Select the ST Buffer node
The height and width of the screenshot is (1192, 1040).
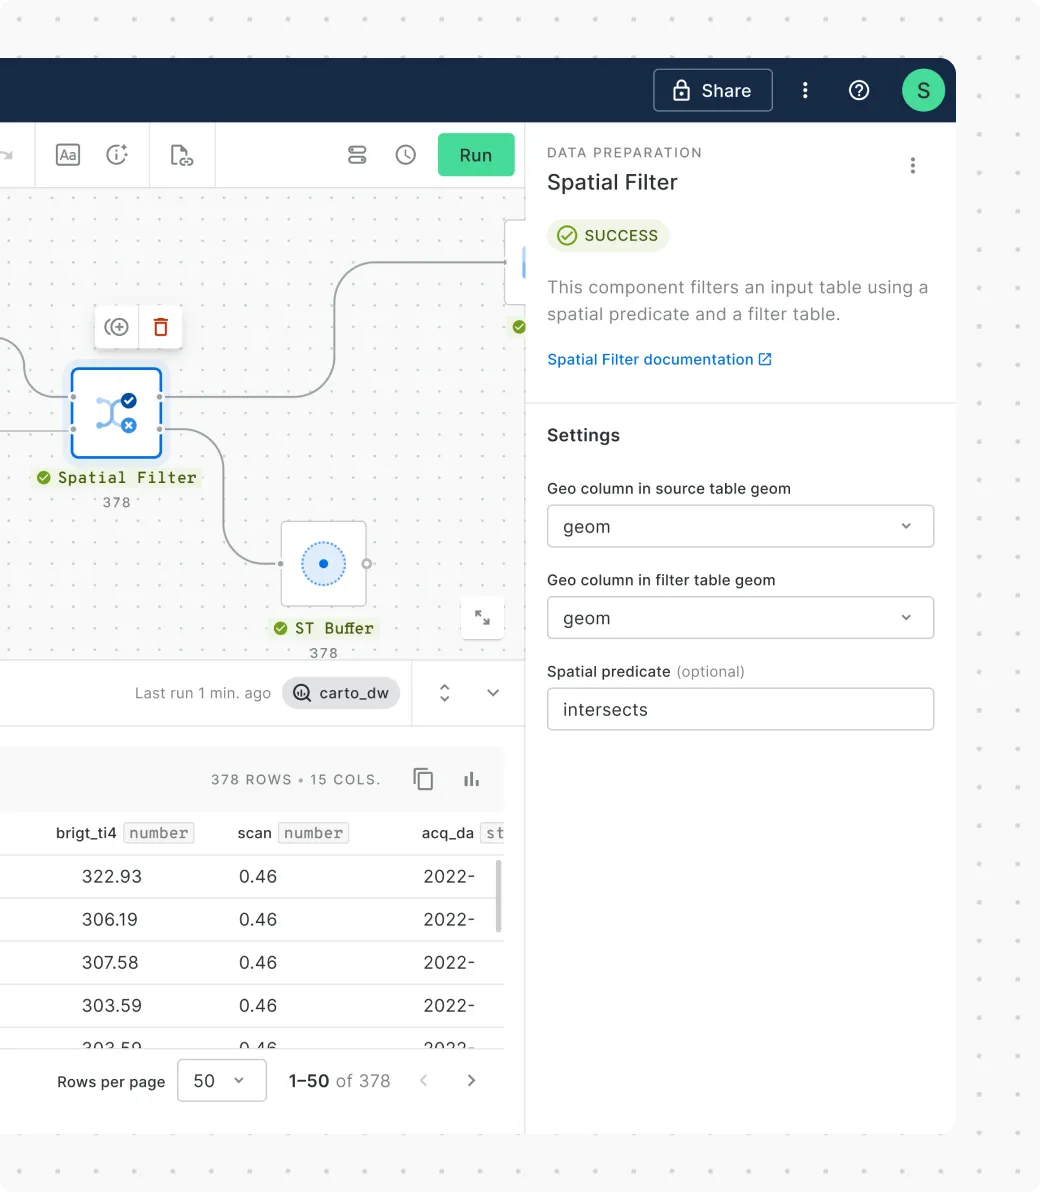coord(323,564)
